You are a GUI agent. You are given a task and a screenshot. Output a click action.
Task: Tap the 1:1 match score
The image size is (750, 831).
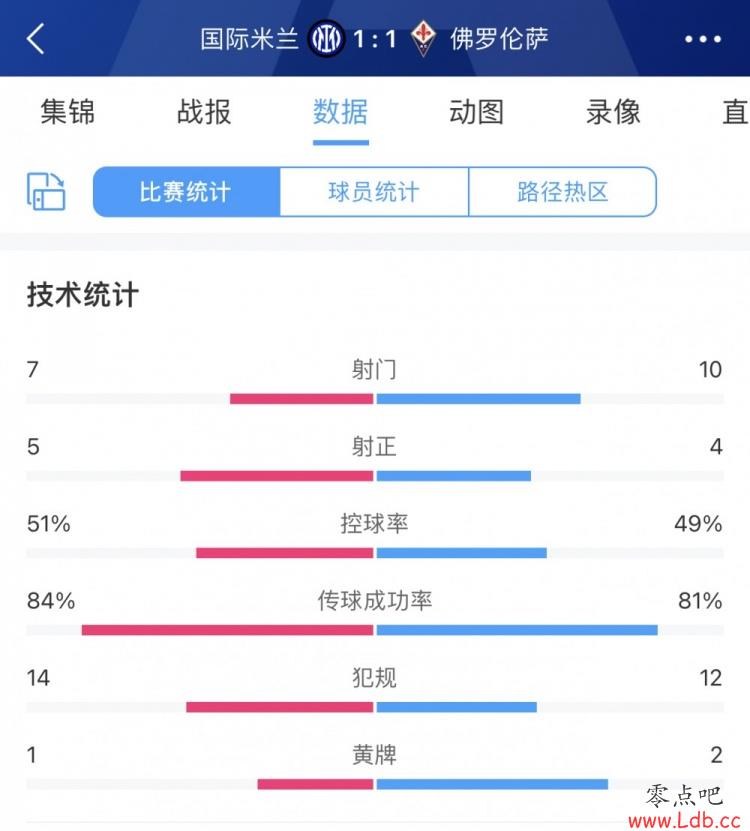pyautogui.click(x=375, y=39)
